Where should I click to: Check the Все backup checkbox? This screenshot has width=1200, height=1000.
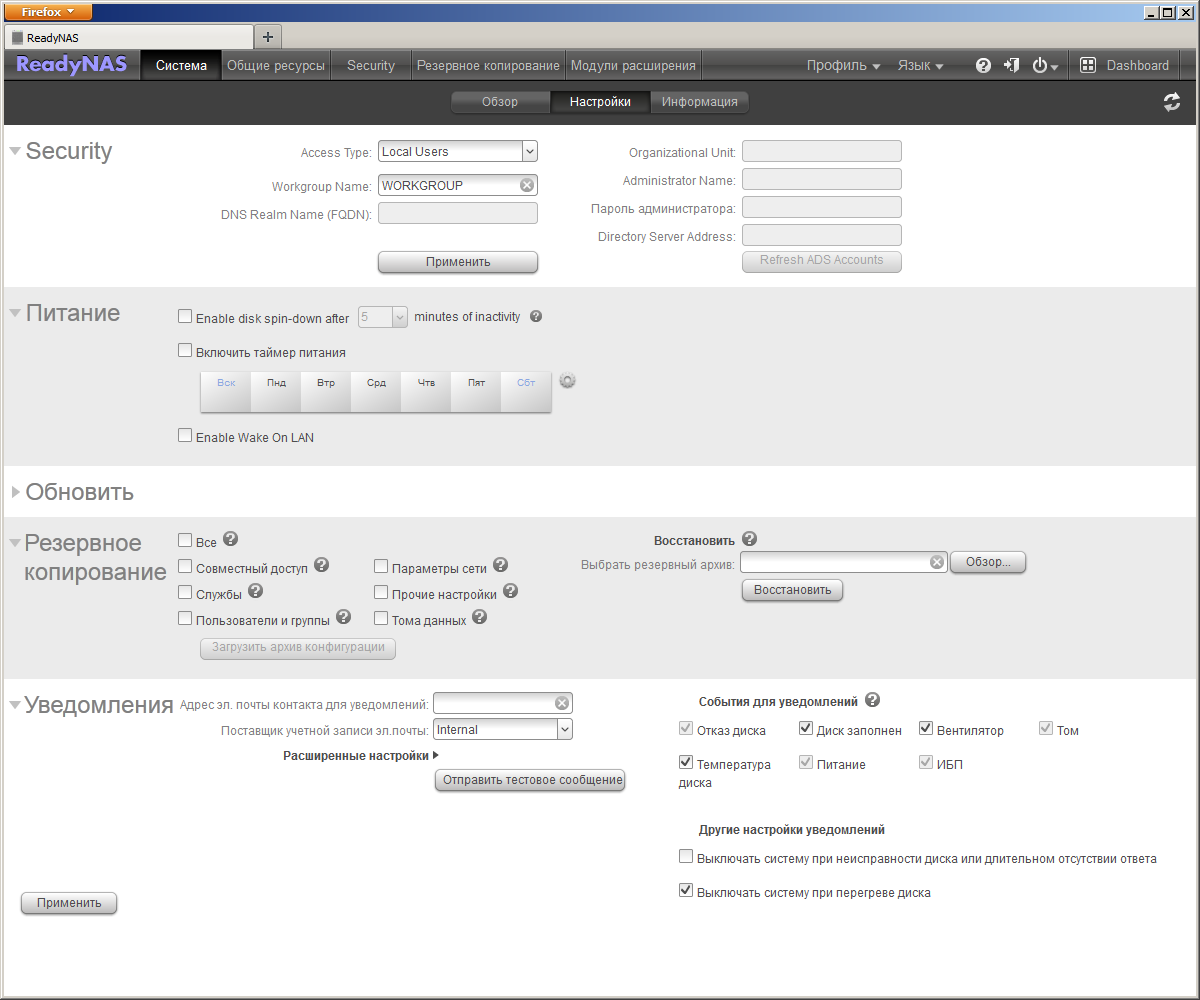(184, 540)
